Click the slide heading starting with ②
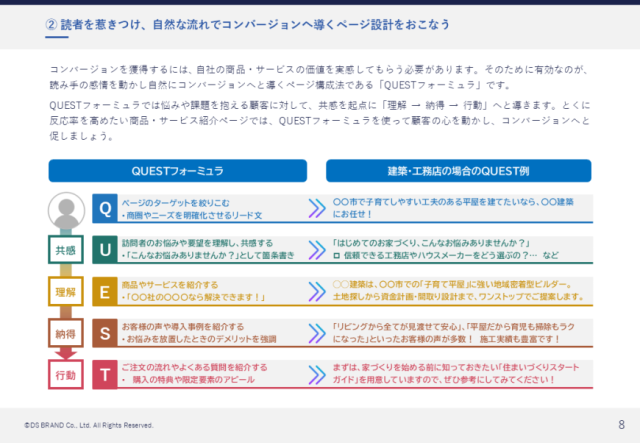640x443 pixels. coord(248,24)
